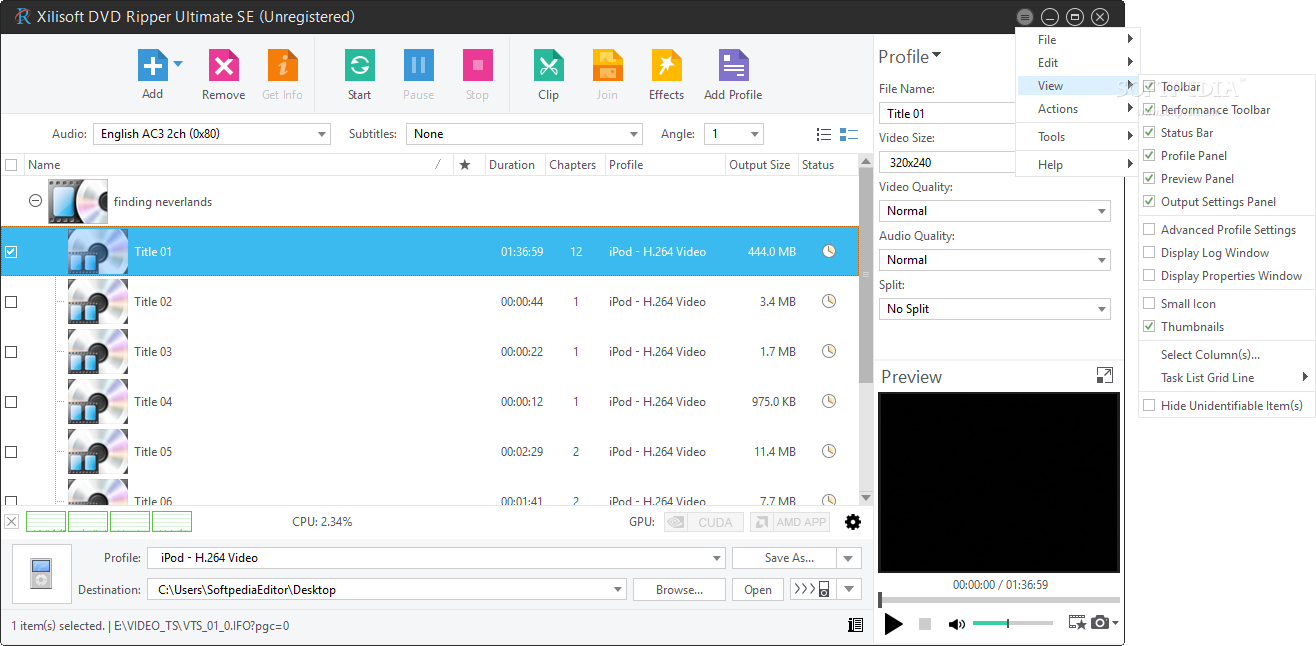Open the Help menu
Screen dimensions: 1316x646
(x=1077, y=165)
